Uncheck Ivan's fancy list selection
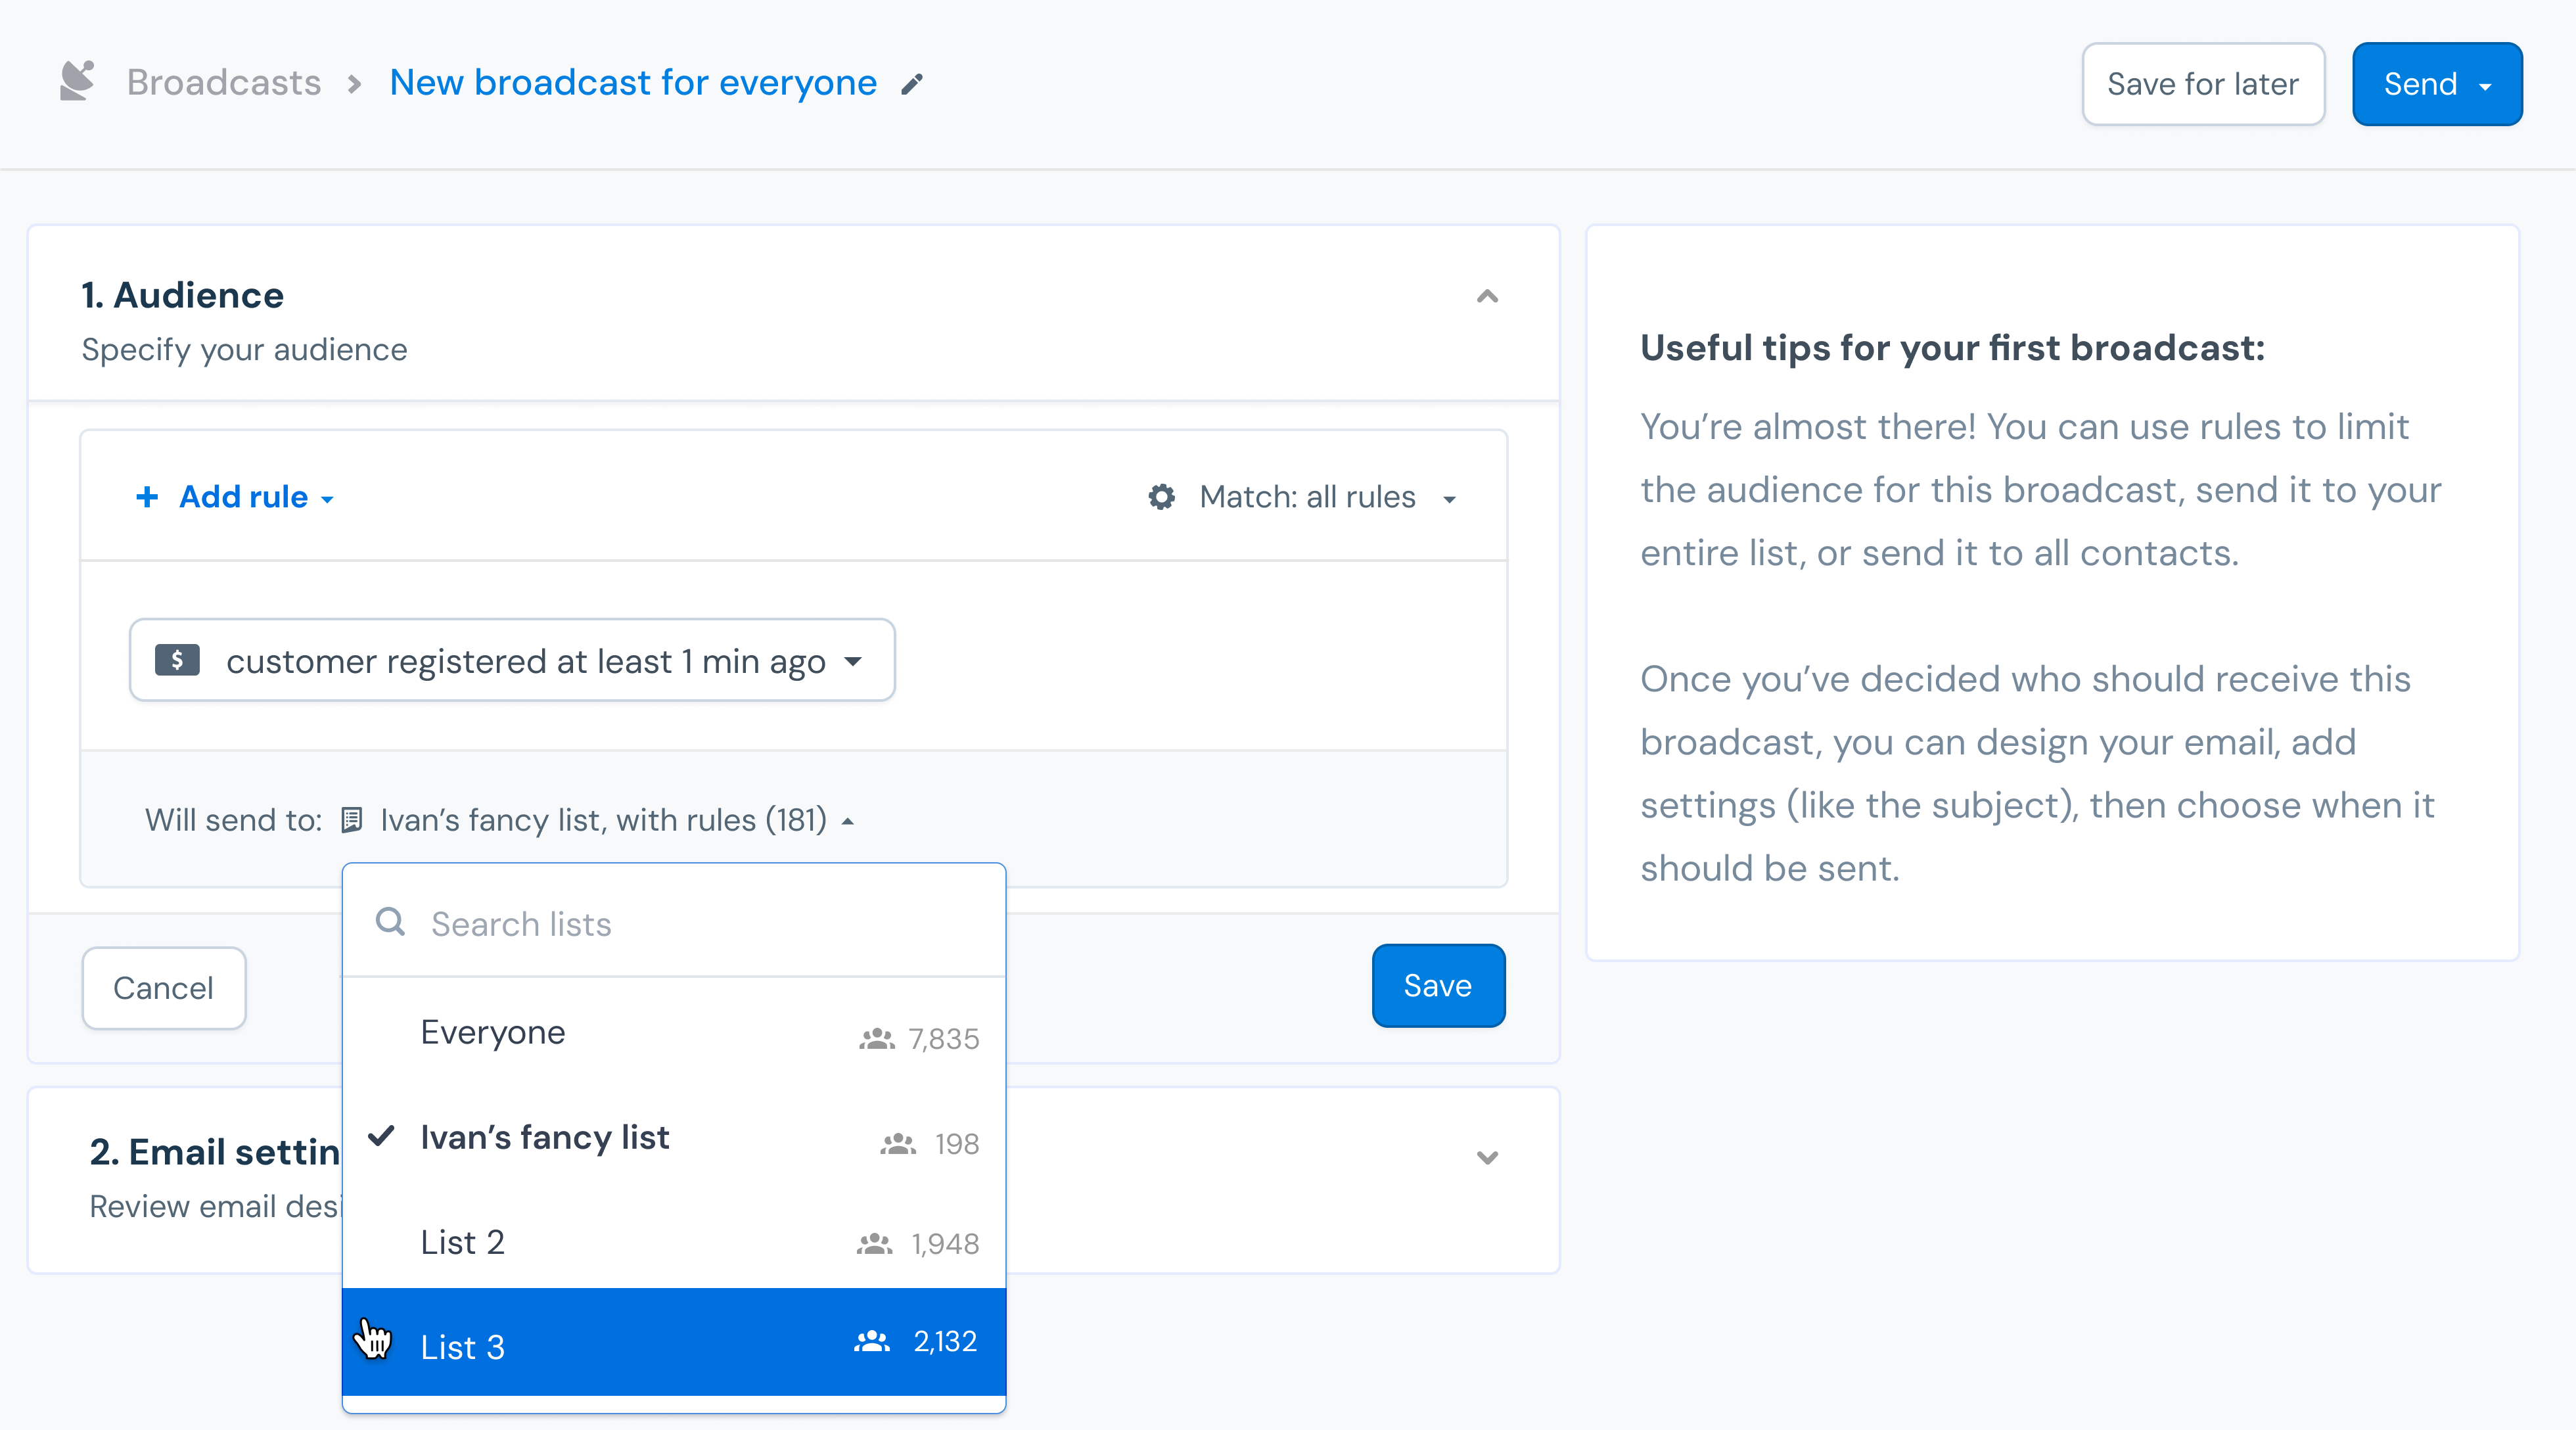The width and height of the screenshot is (2576, 1430). (545, 1138)
